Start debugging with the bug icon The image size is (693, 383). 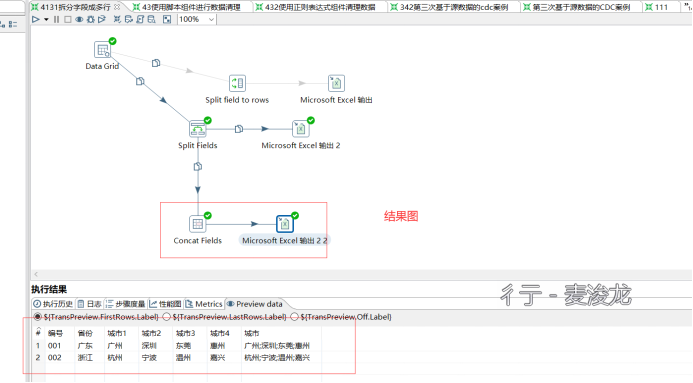91,19
